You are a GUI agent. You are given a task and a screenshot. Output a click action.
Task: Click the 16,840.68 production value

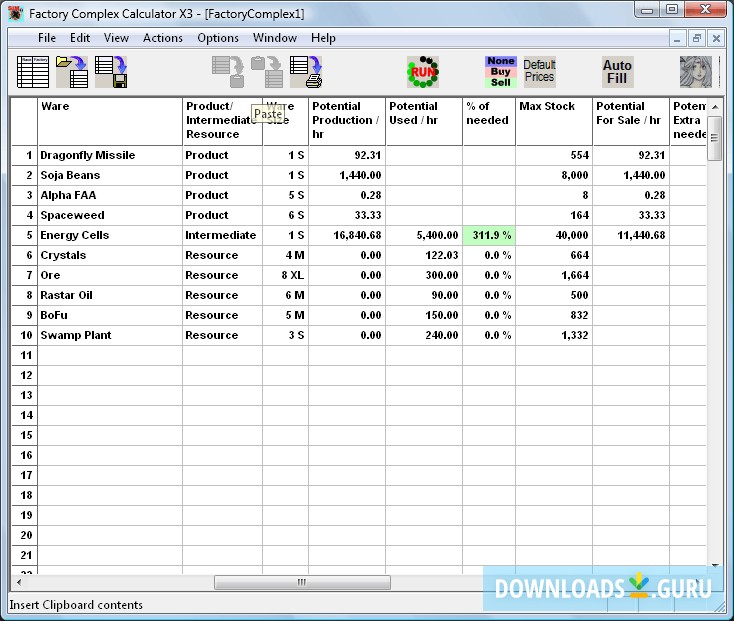click(347, 235)
